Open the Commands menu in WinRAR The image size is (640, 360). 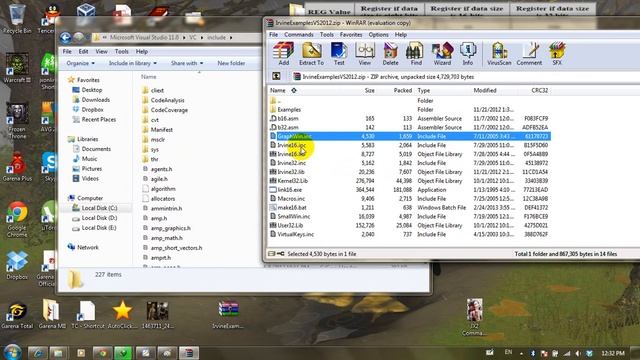pyautogui.click(x=299, y=35)
